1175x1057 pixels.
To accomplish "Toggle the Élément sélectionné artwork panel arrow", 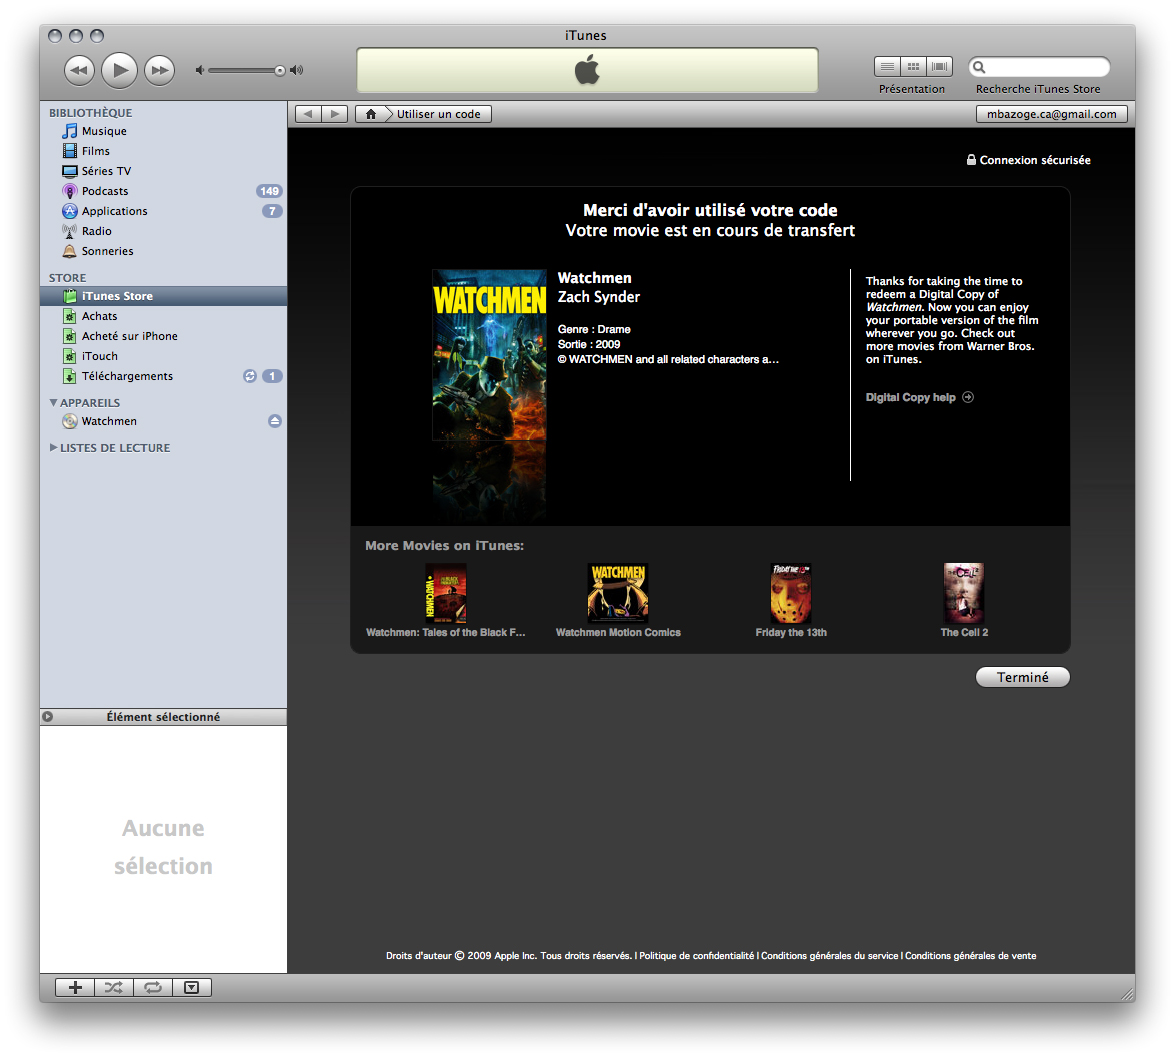I will point(48,717).
